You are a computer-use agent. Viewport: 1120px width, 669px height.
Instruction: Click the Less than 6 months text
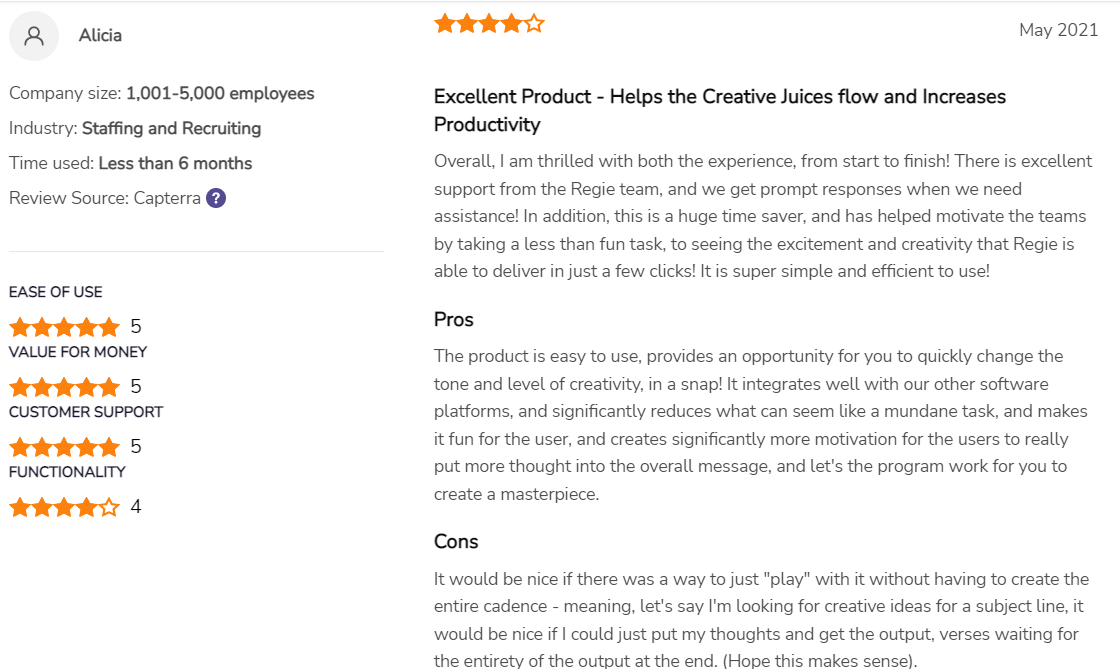175,164
